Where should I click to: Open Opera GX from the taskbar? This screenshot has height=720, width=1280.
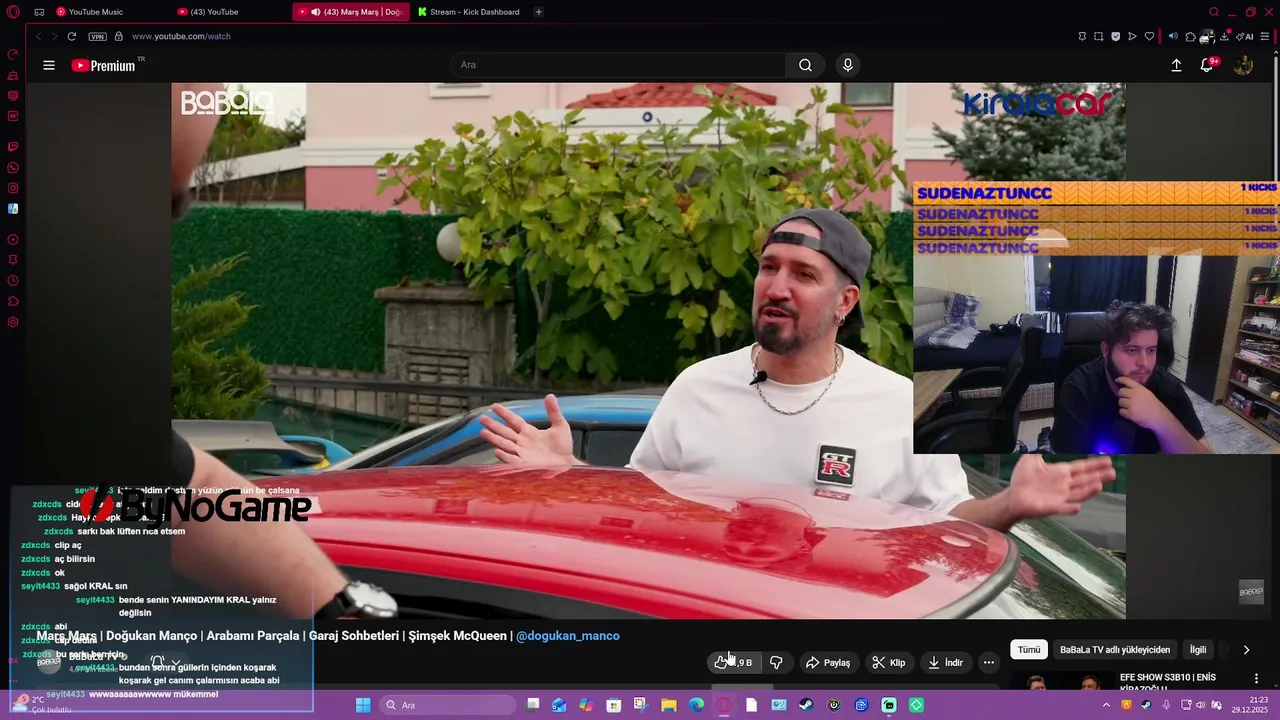724,705
